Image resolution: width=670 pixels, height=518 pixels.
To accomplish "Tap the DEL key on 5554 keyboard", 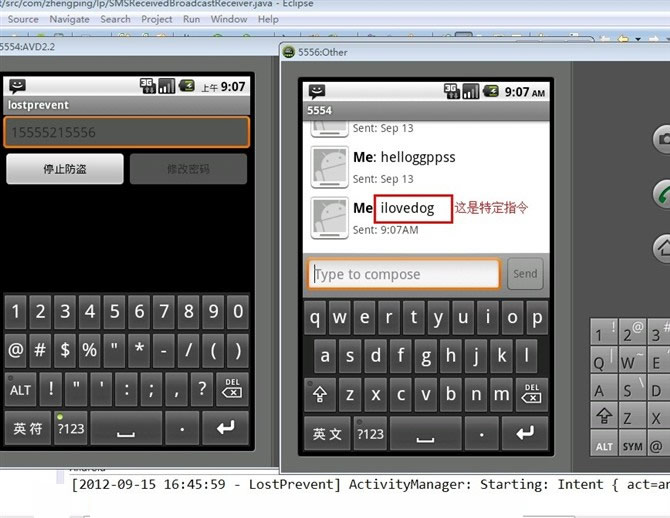I will click(232, 389).
